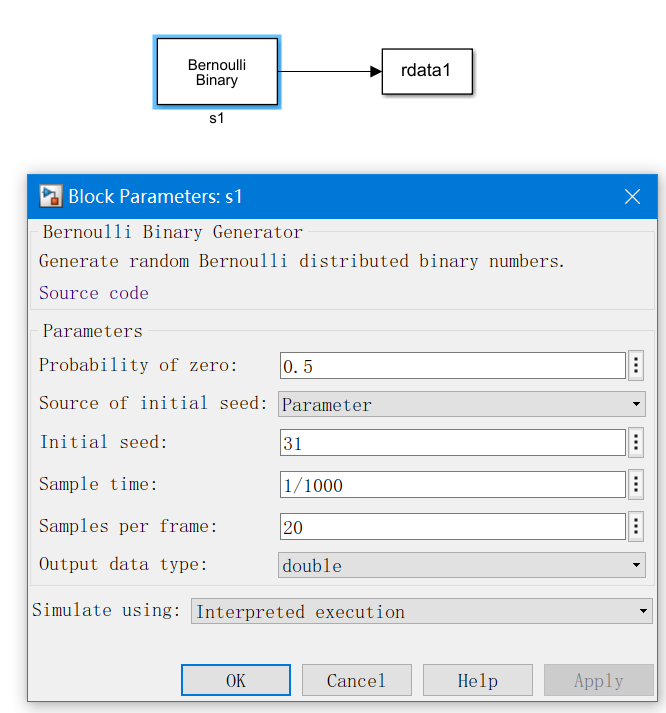Click the Probability of zero label
Screen dimensions: 666x713
tap(138, 365)
